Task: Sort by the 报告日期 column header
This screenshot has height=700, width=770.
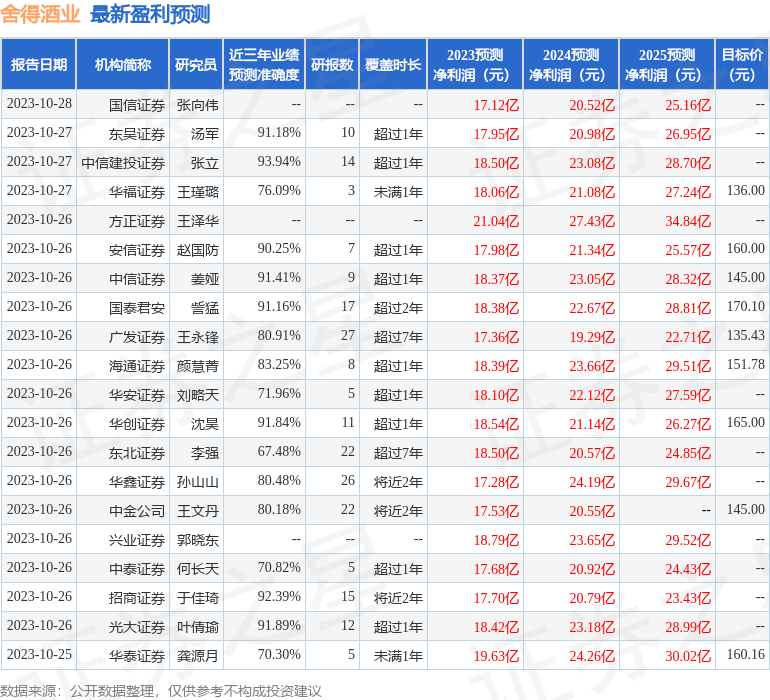Action: [38, 65]
